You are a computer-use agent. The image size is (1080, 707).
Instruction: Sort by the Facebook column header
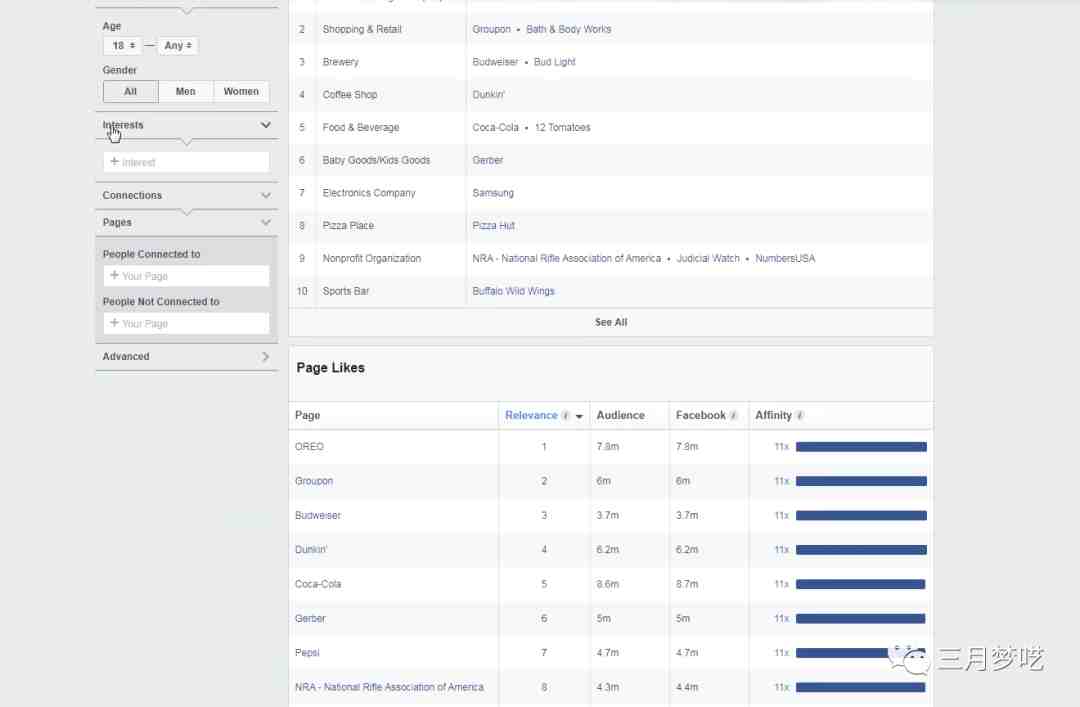(700, 416)
